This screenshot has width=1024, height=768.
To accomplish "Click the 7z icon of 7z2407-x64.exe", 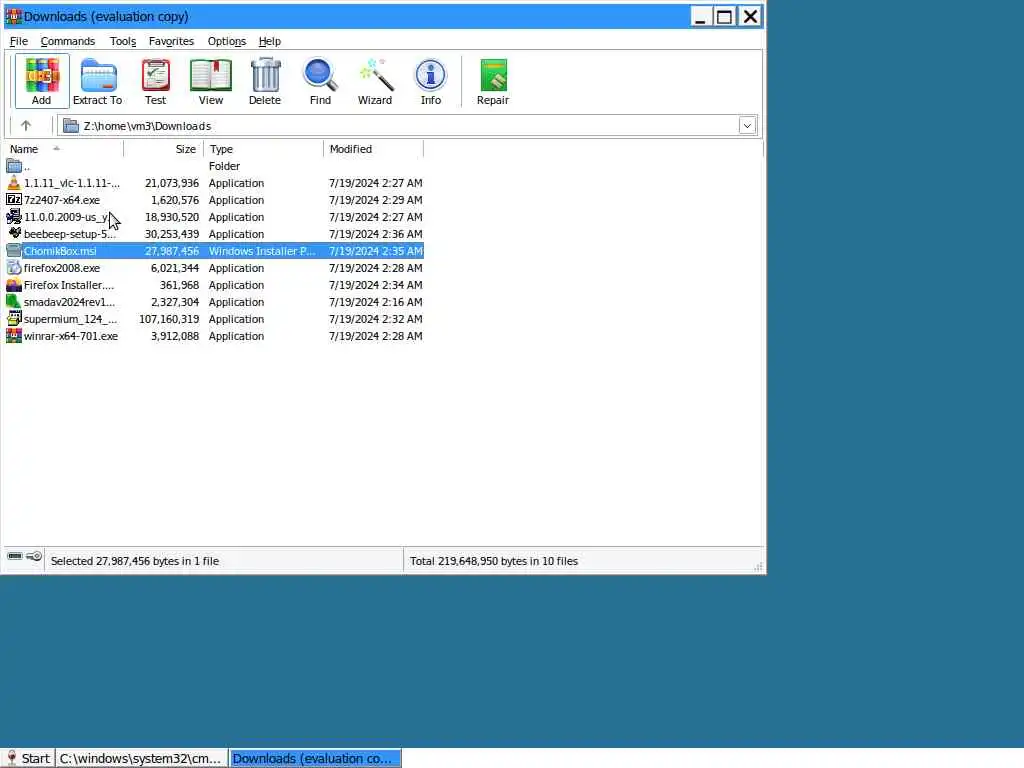I will pos(14,200).
